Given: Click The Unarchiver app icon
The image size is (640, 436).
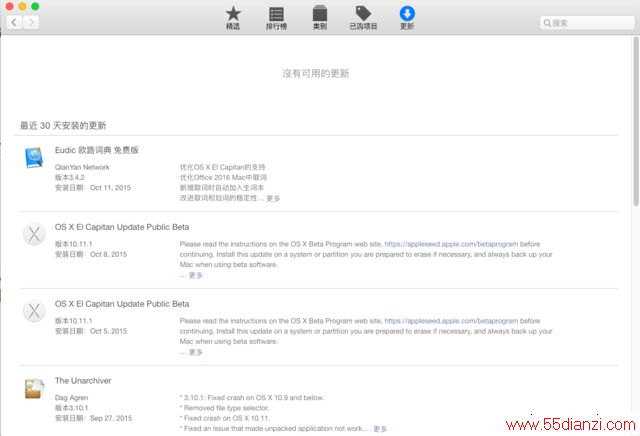Looking at the screenshot, I should [34, 388].
